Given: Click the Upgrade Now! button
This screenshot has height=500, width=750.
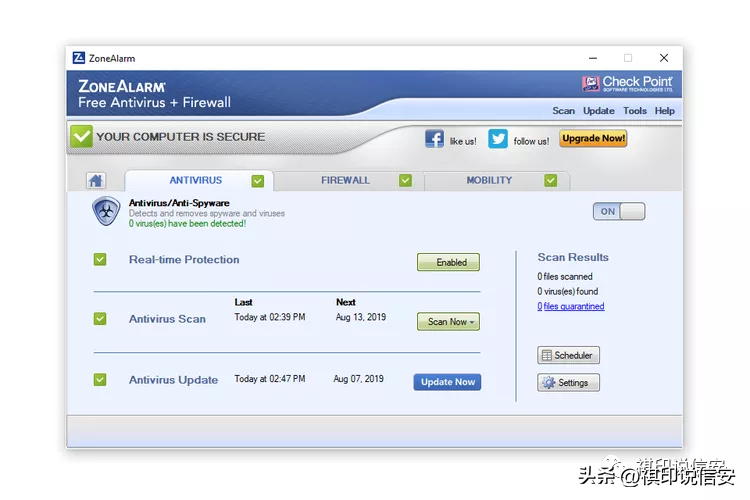Looking at the screenshot, I should point(593,139).
